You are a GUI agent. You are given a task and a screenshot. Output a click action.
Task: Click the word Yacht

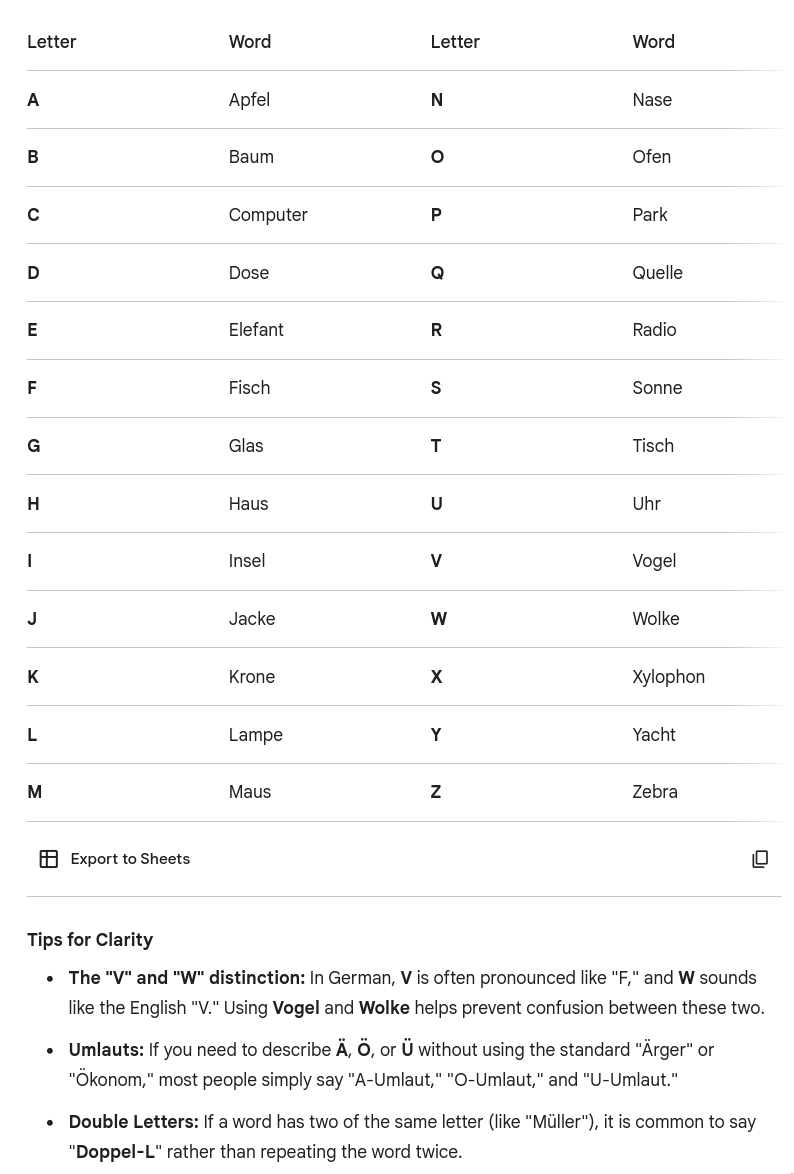[x=654, y=735]
